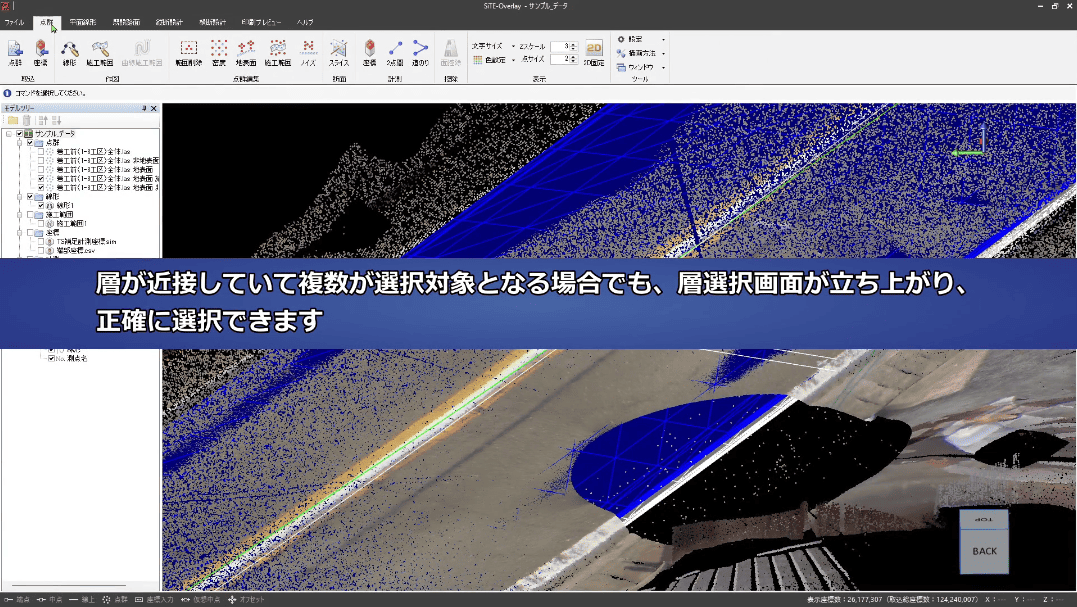The image size is (1077, 607).
Task: Click the 座標 import icon in the 取込 group
Action: [41, 53]
